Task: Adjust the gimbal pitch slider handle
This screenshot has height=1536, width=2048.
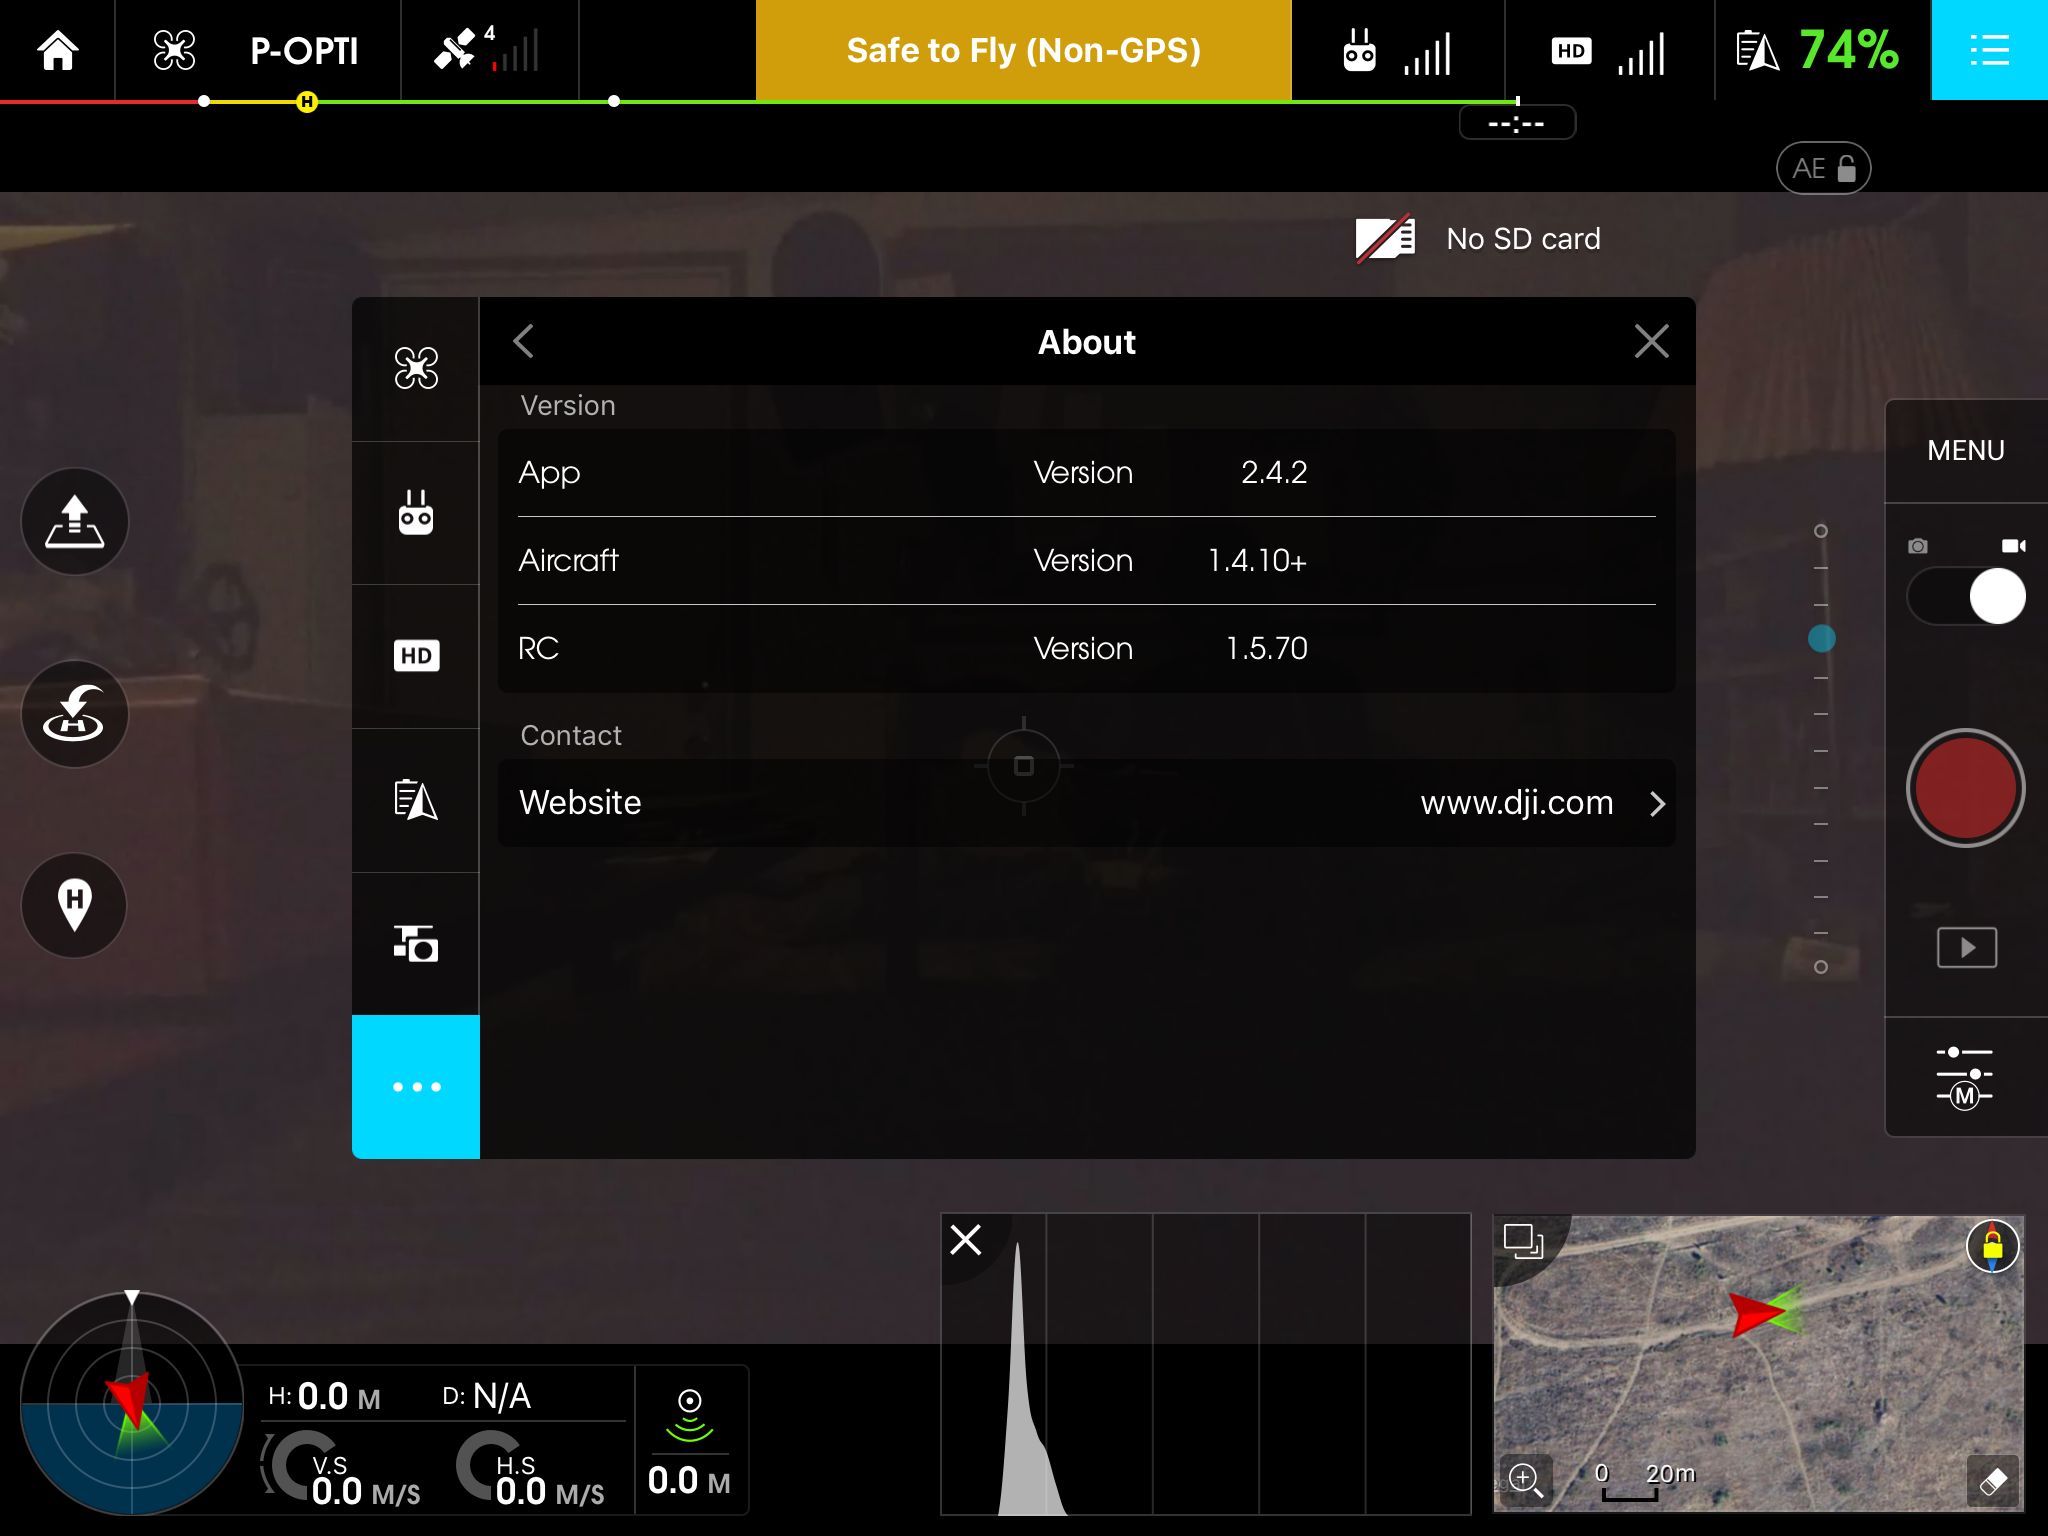Action: 1821,638
